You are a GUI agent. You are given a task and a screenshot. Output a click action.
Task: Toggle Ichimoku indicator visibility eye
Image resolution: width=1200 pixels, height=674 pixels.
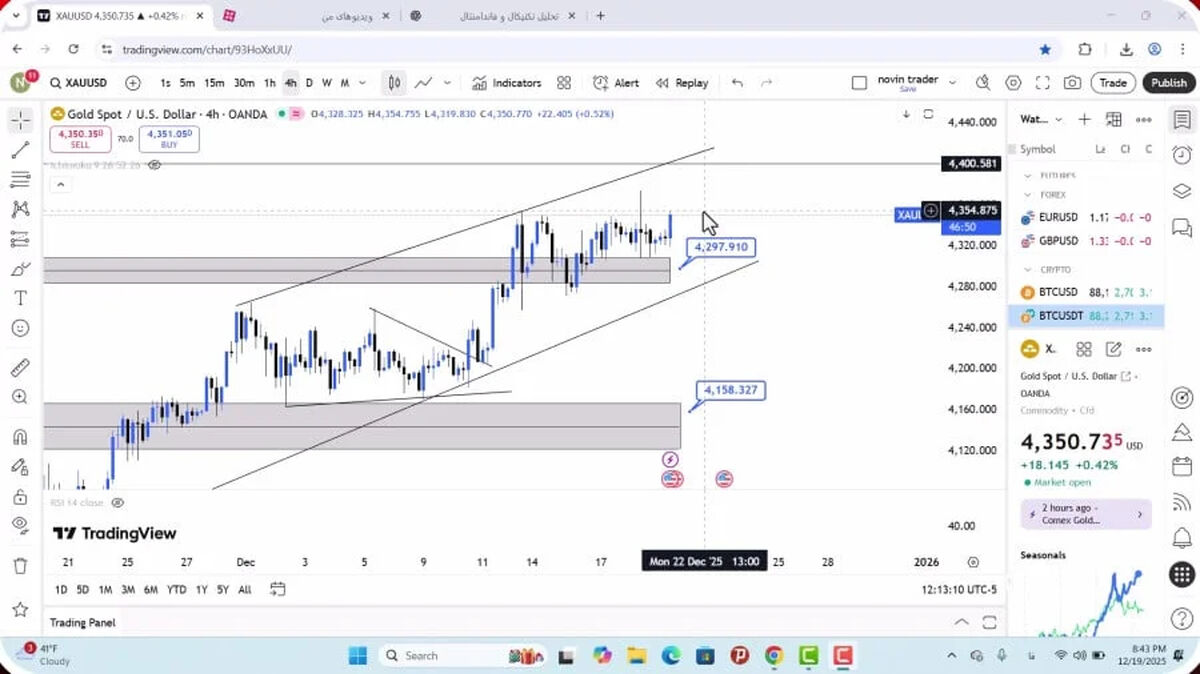155,165
